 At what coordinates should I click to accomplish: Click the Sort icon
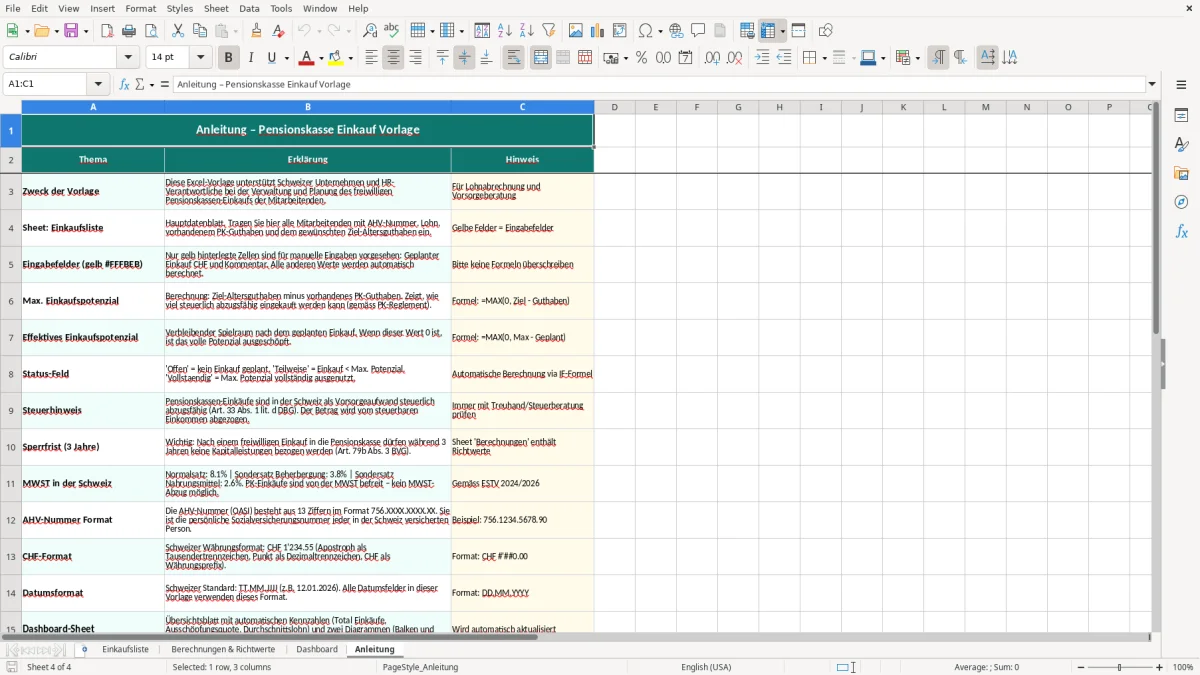482,31
